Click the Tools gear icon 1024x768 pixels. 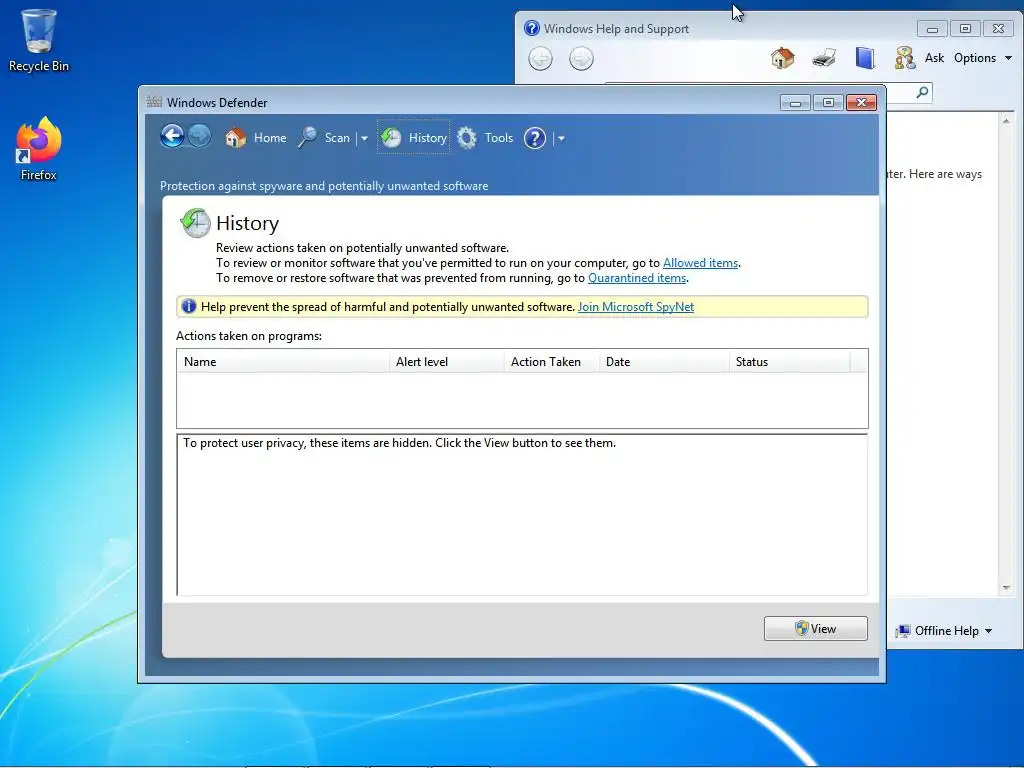click(467, 138)
